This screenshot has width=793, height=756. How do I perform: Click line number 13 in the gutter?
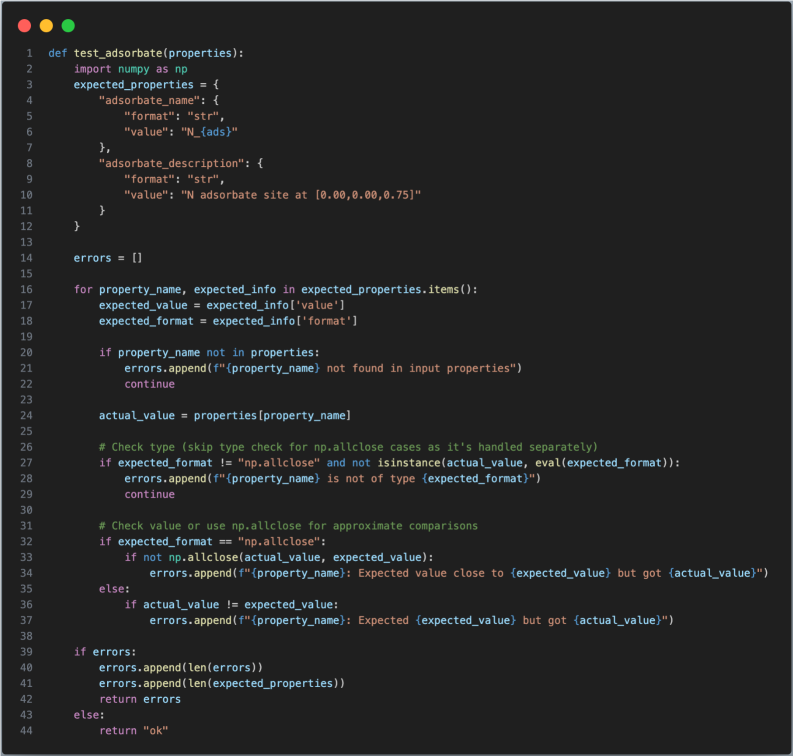(26, 242)
